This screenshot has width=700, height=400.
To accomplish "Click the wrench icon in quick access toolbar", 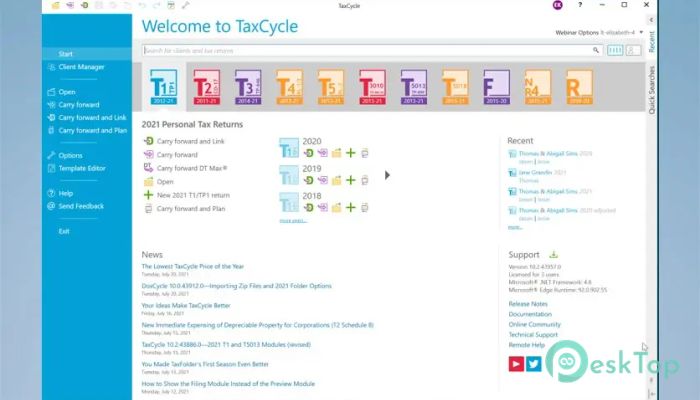I will pos(186,5).
